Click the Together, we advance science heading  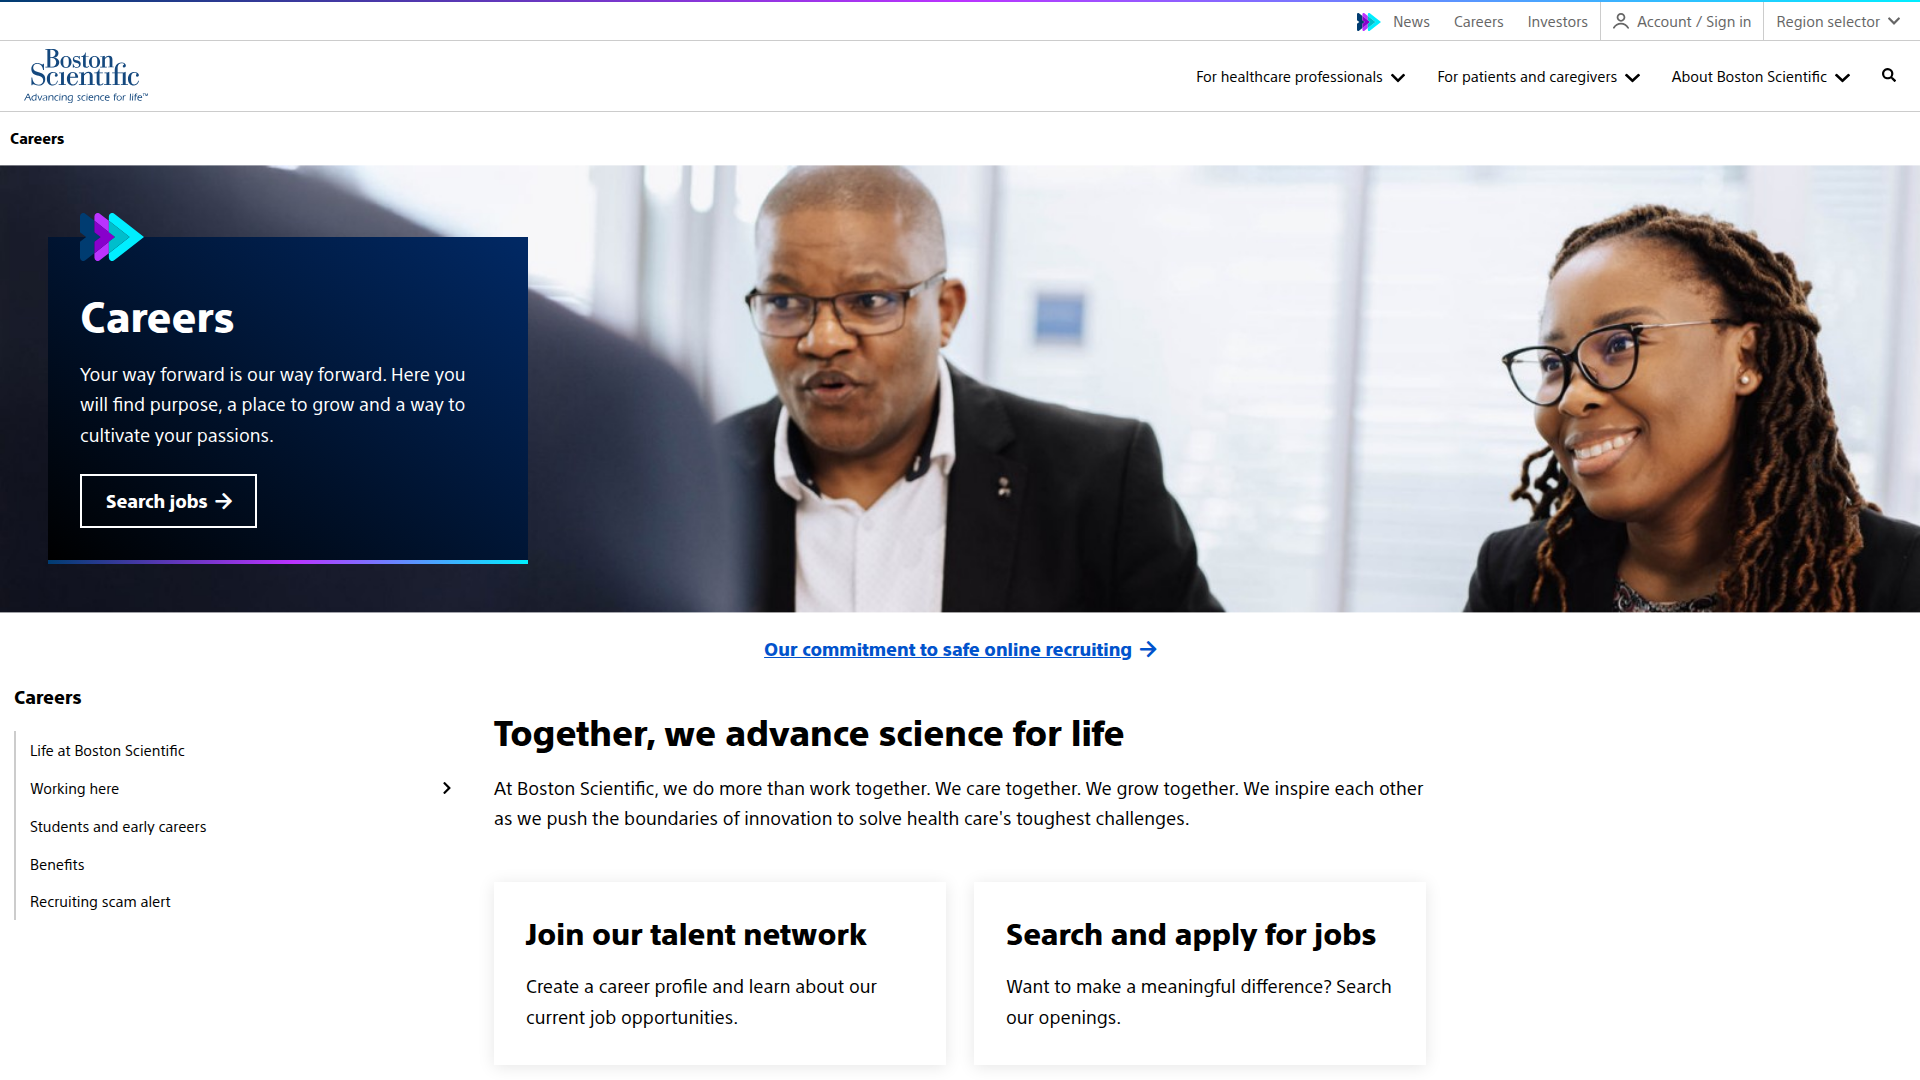click(809, 734)
